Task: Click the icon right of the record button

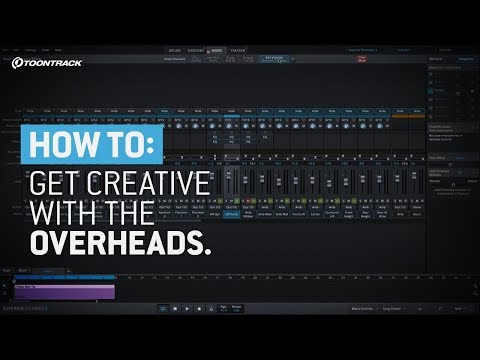Action: point(211,309)
